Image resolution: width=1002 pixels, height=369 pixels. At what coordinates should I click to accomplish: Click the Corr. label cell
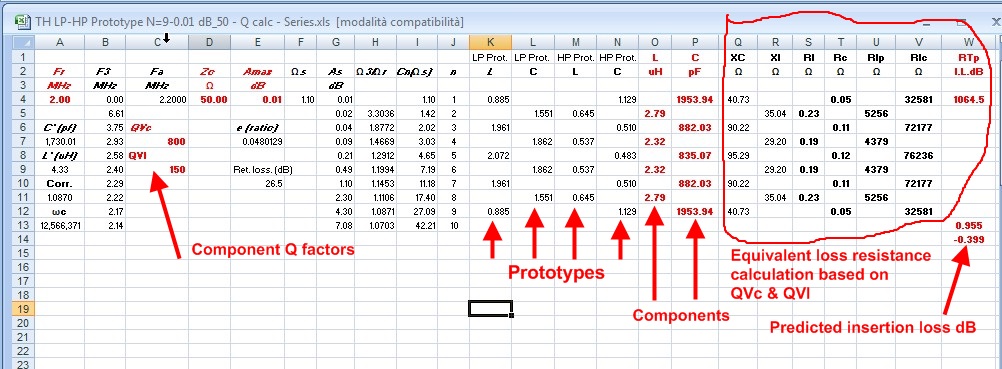click(59, 184)
